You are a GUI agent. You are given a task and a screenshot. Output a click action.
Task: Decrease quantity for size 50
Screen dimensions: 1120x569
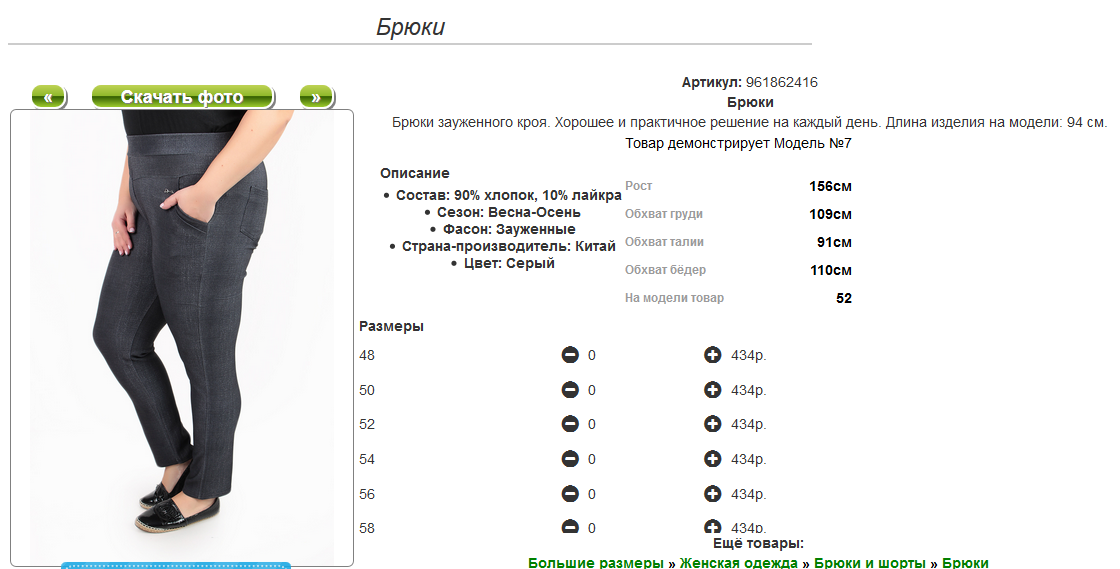(x=570, y=390)
